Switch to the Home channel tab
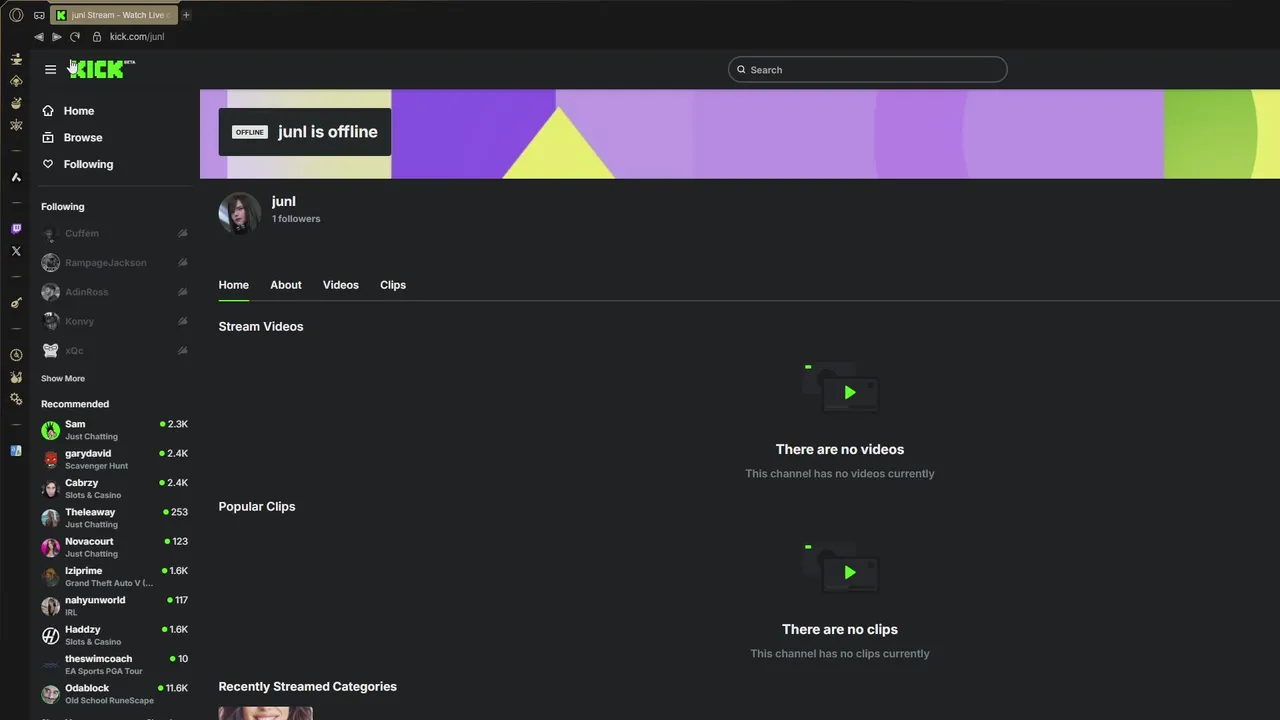The height and width of the screenshot is (720, 1280). point(234,285)
